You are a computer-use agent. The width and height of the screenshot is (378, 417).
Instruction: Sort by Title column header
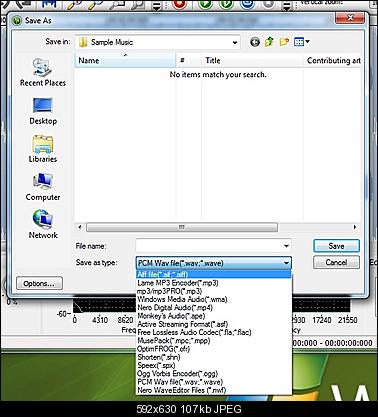pos(252,60)
